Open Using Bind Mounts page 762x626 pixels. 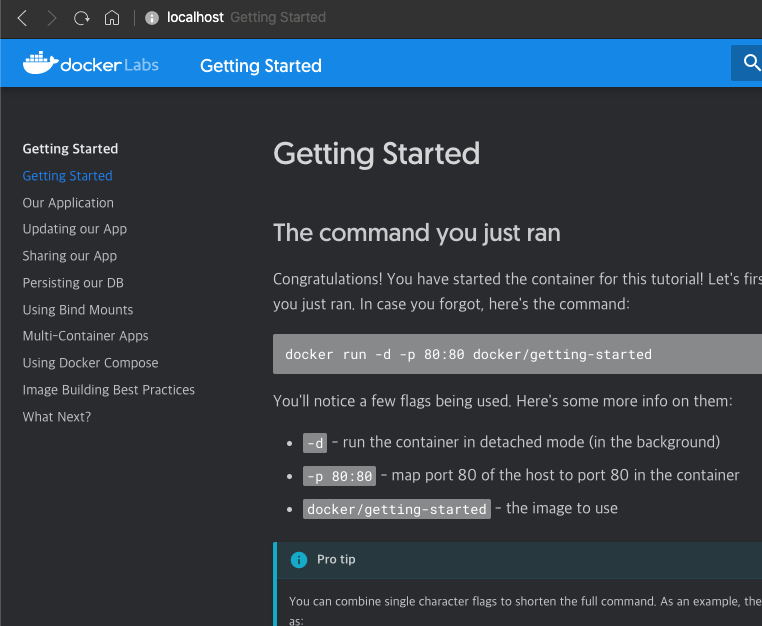click(78, 310)
